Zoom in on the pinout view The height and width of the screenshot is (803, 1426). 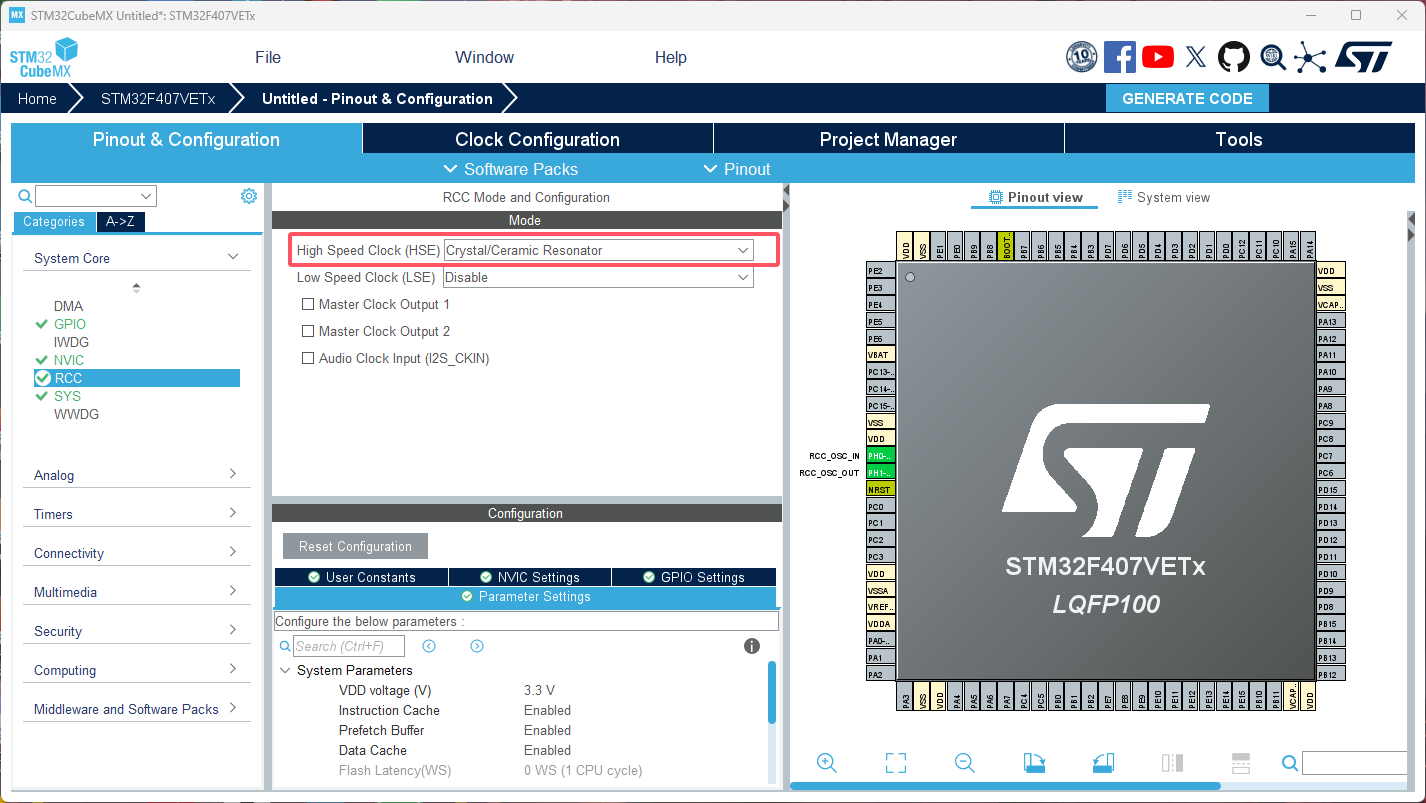point(827,763)
